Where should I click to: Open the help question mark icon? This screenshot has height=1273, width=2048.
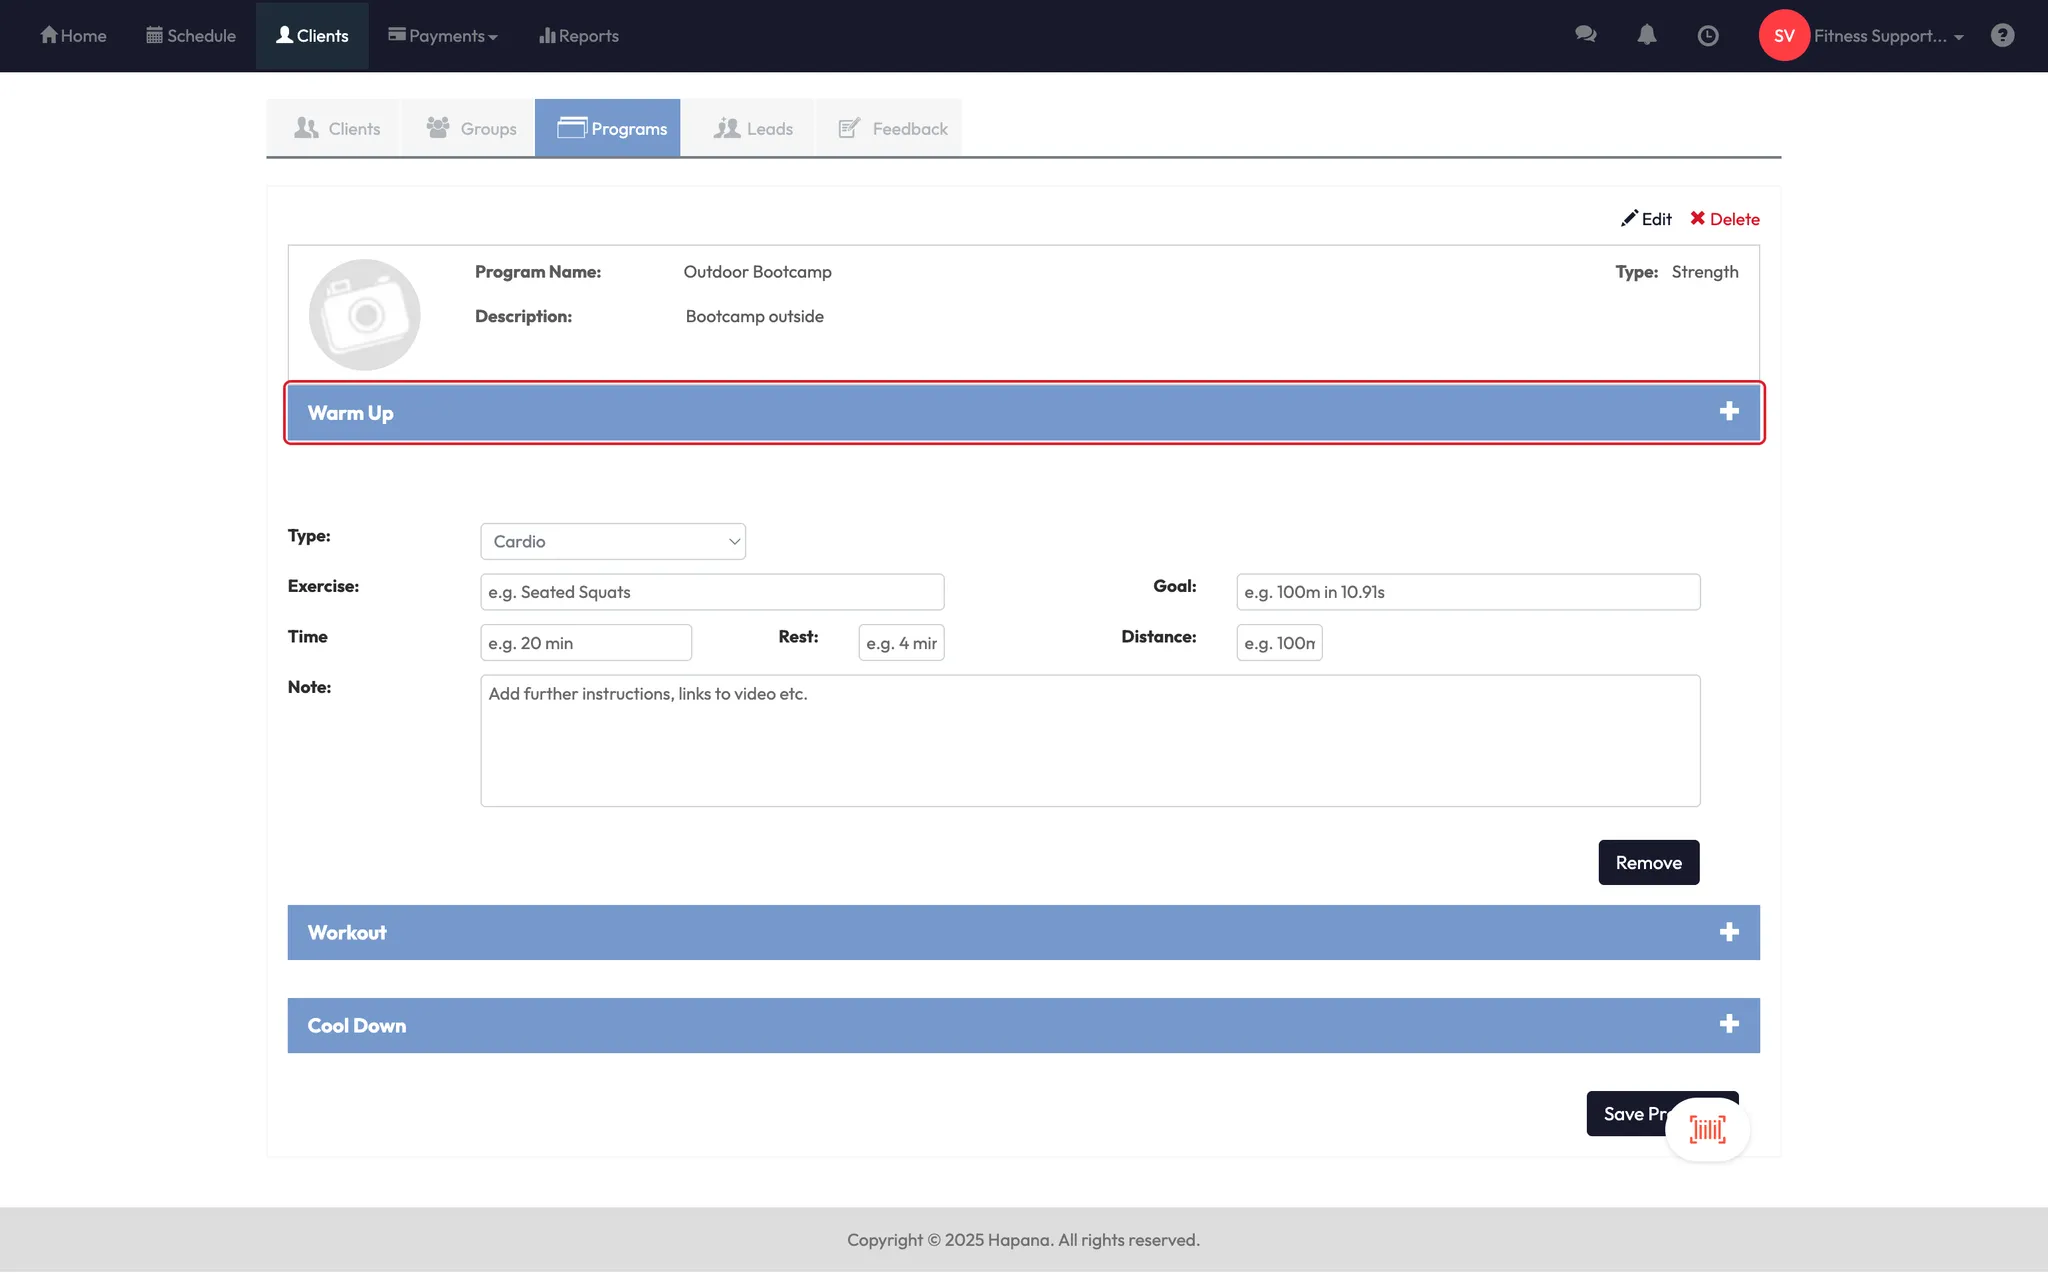click(2002, 35)
